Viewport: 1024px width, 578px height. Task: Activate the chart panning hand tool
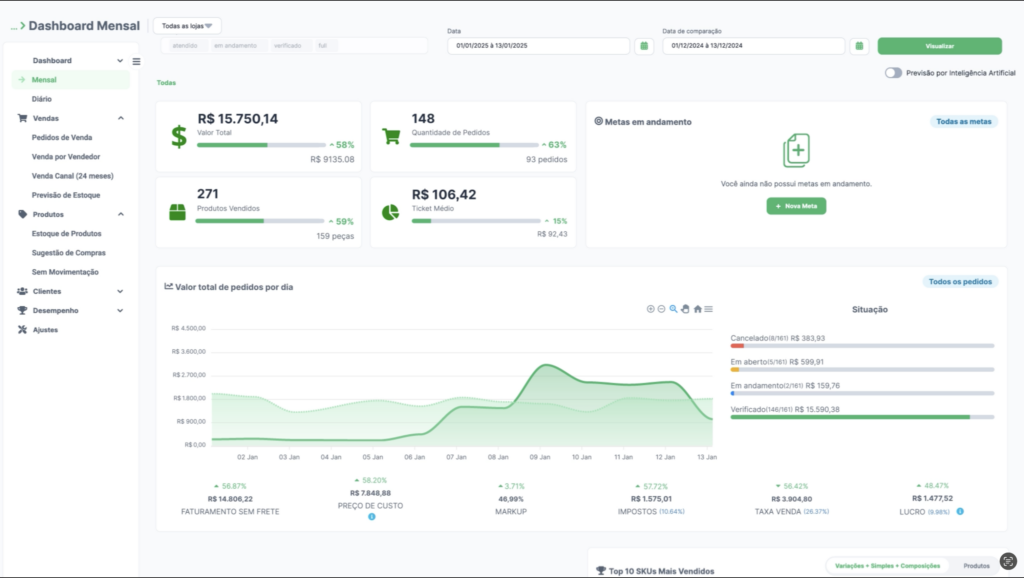tap(685, 309)
